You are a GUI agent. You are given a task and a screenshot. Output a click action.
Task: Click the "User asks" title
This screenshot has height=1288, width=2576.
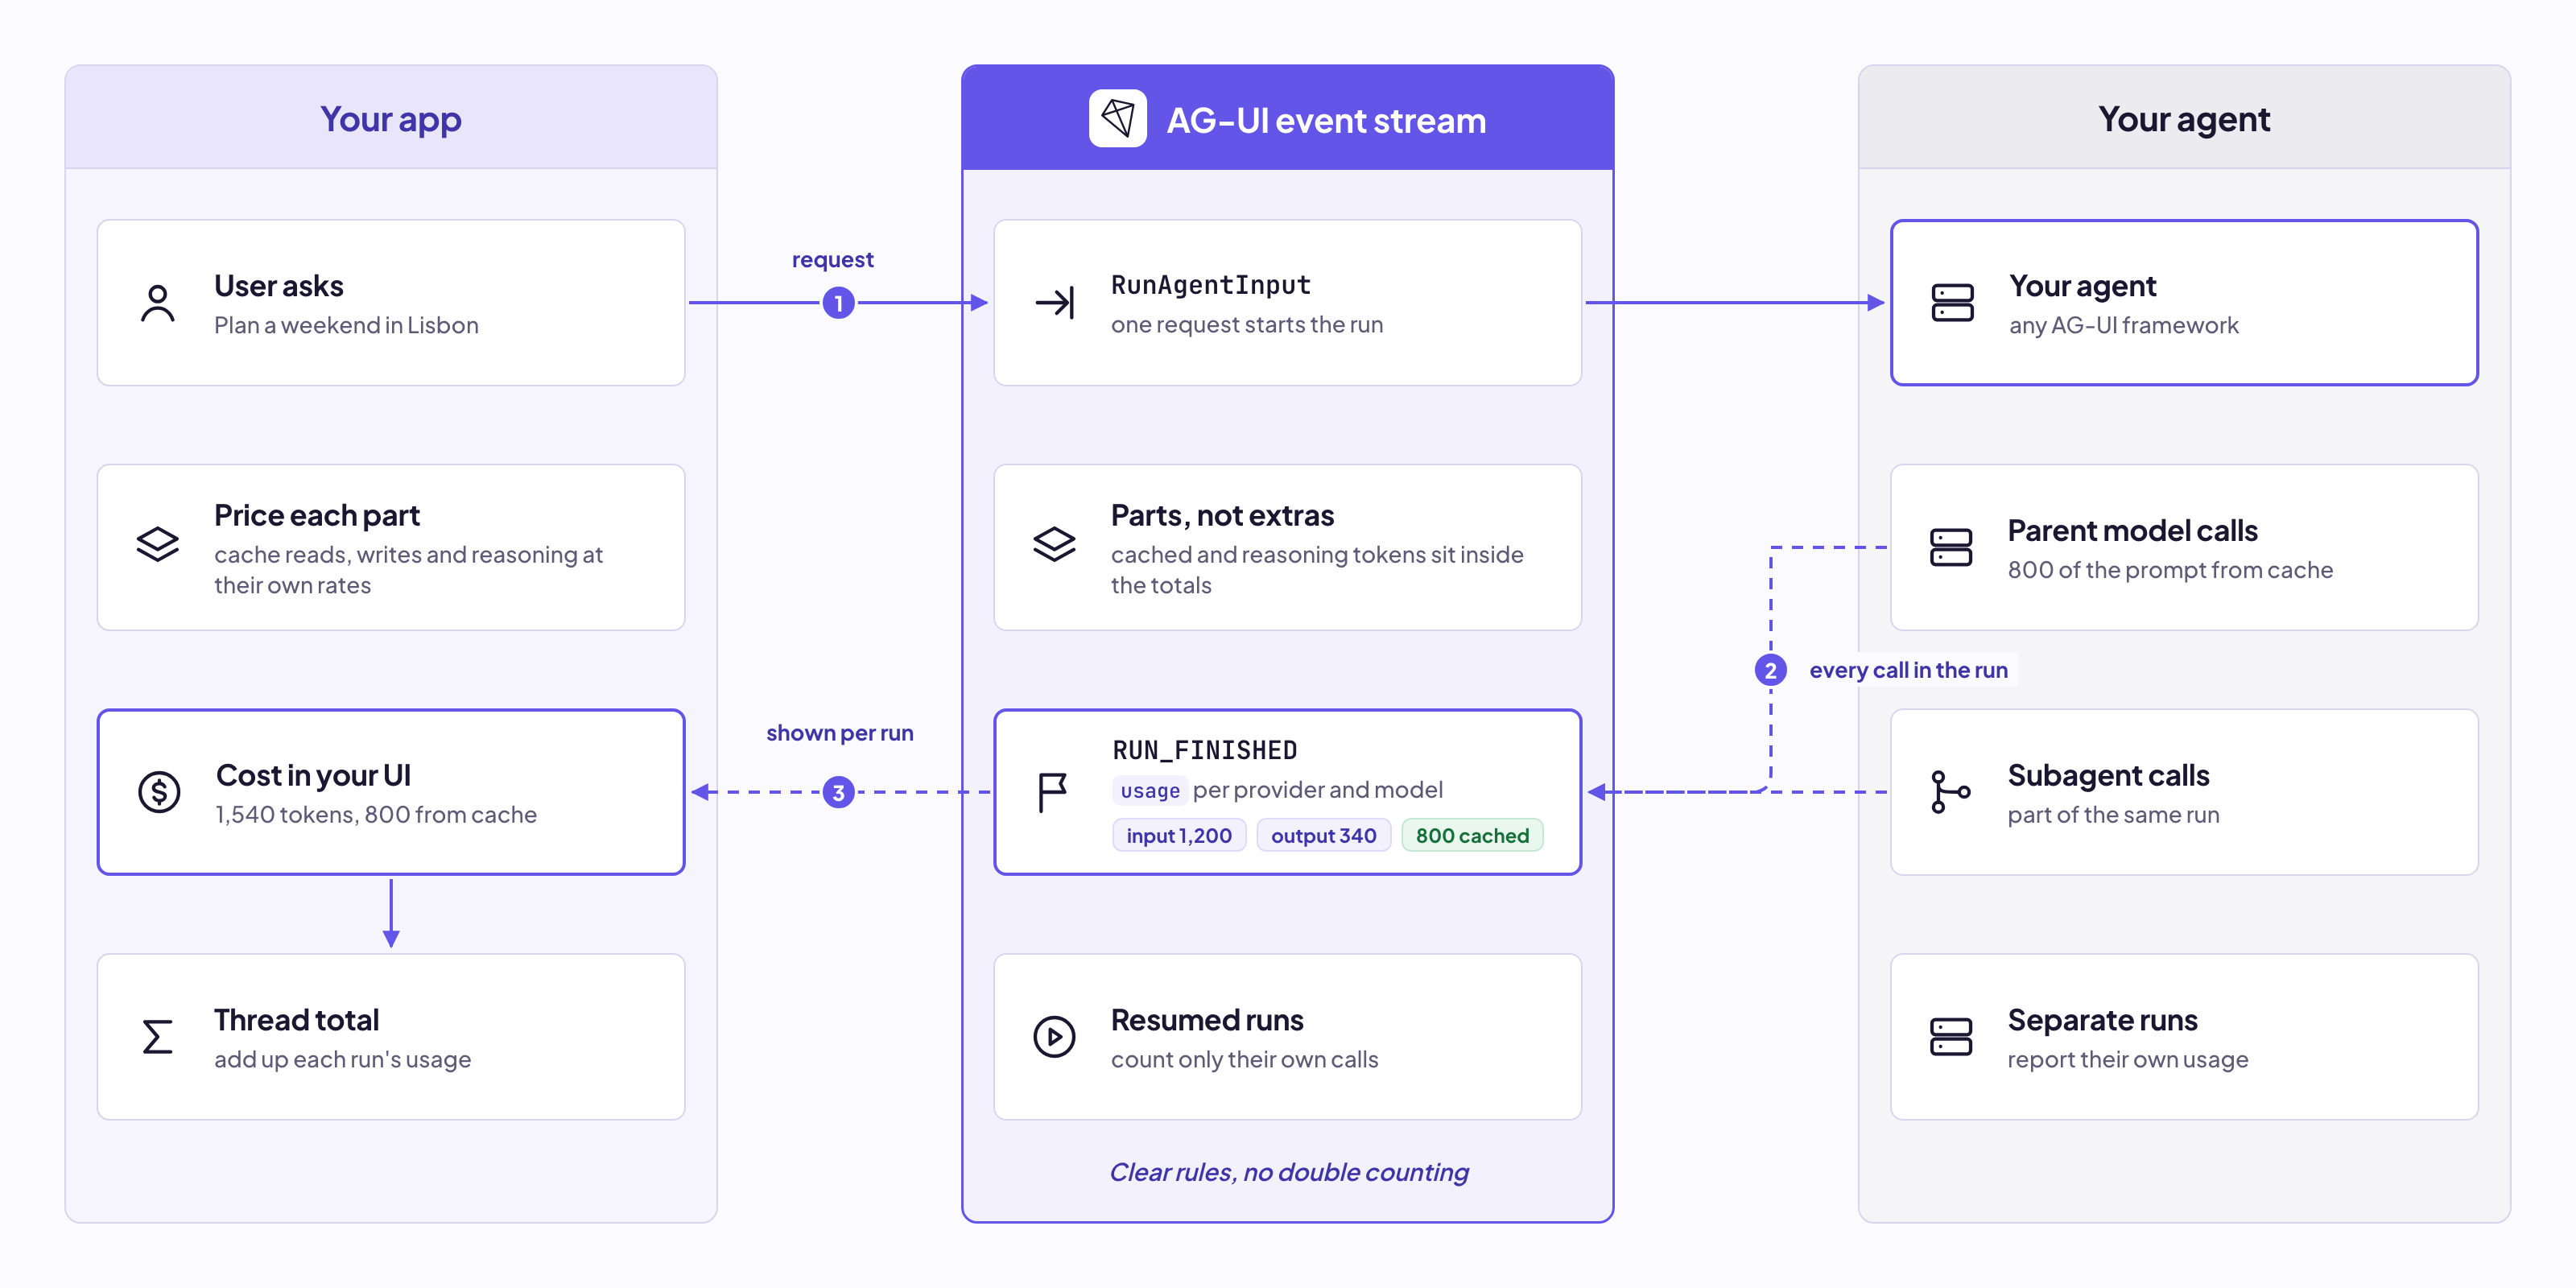(x=278, y=286)
